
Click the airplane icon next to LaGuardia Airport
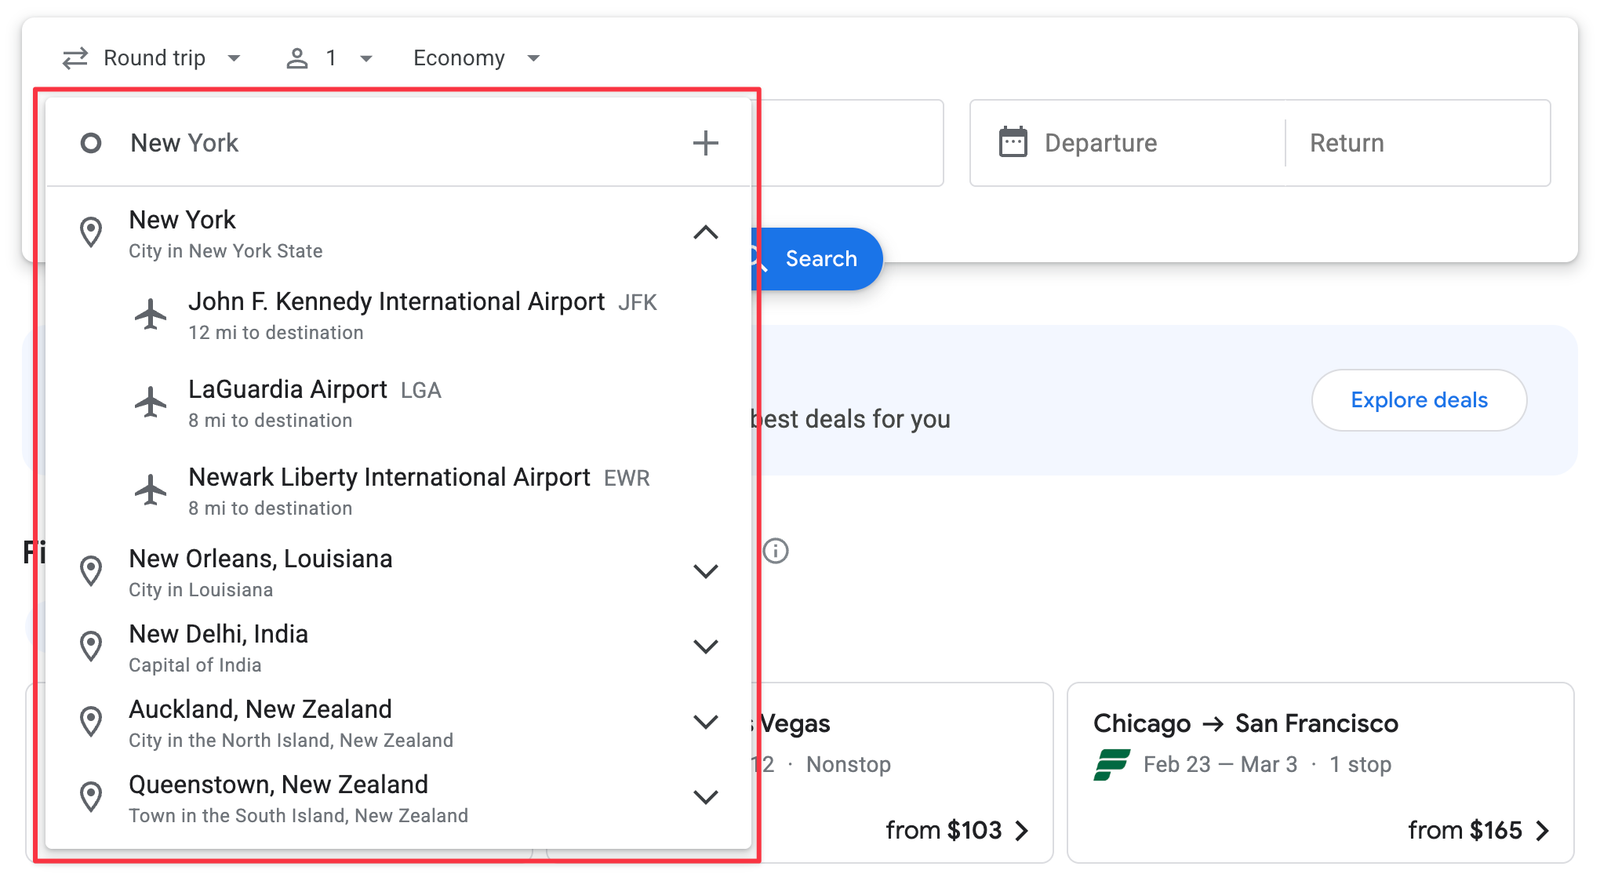151,402
